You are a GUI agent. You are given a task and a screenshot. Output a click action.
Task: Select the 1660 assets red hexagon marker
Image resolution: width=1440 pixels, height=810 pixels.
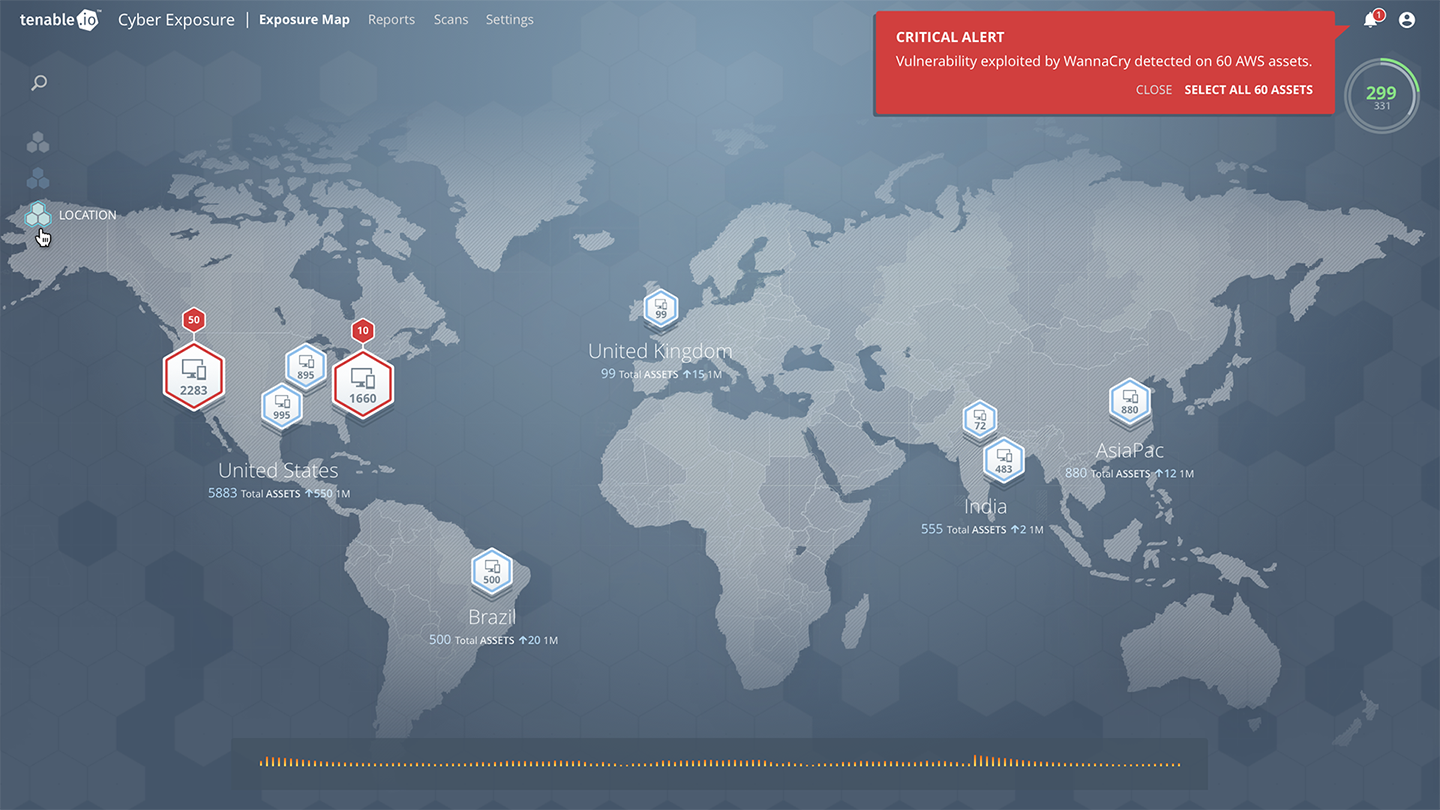click(362, 384)
